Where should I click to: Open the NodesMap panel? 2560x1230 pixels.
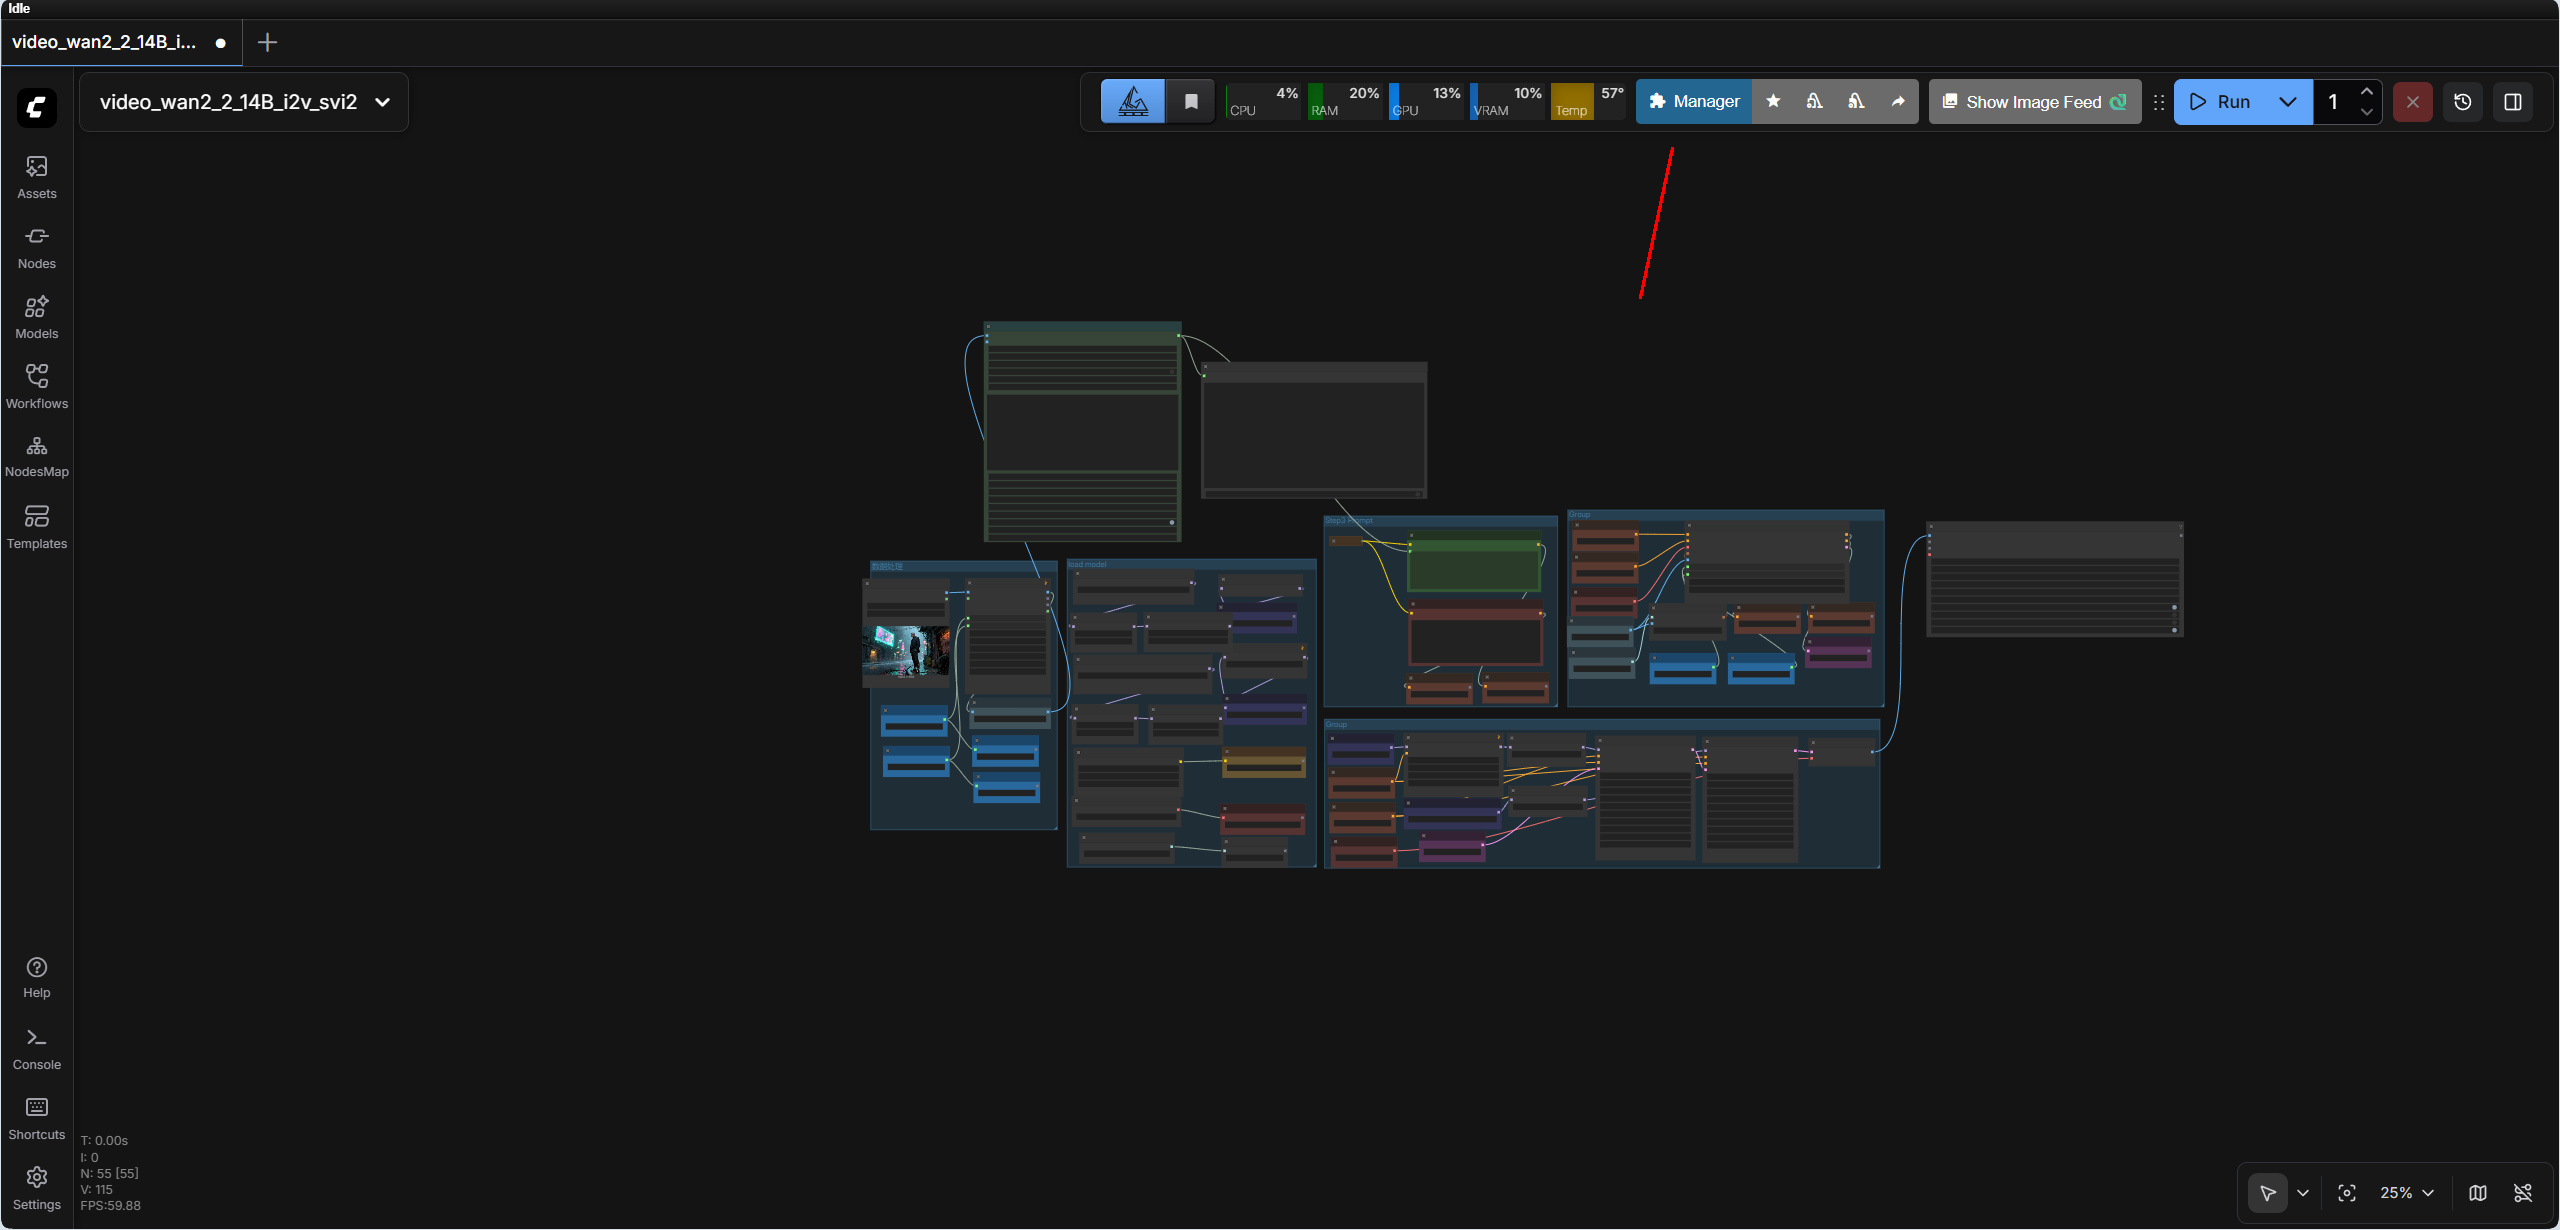[x=37, y=456]
